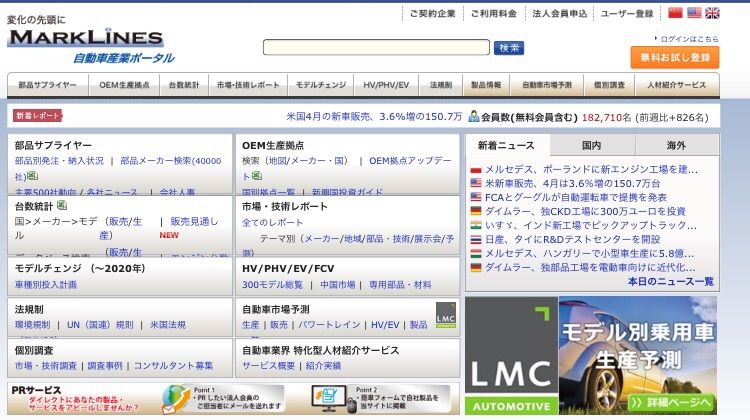This screenshot has height=420, width=750.
Task: Click into the search text field
Action: click(376, 47)
